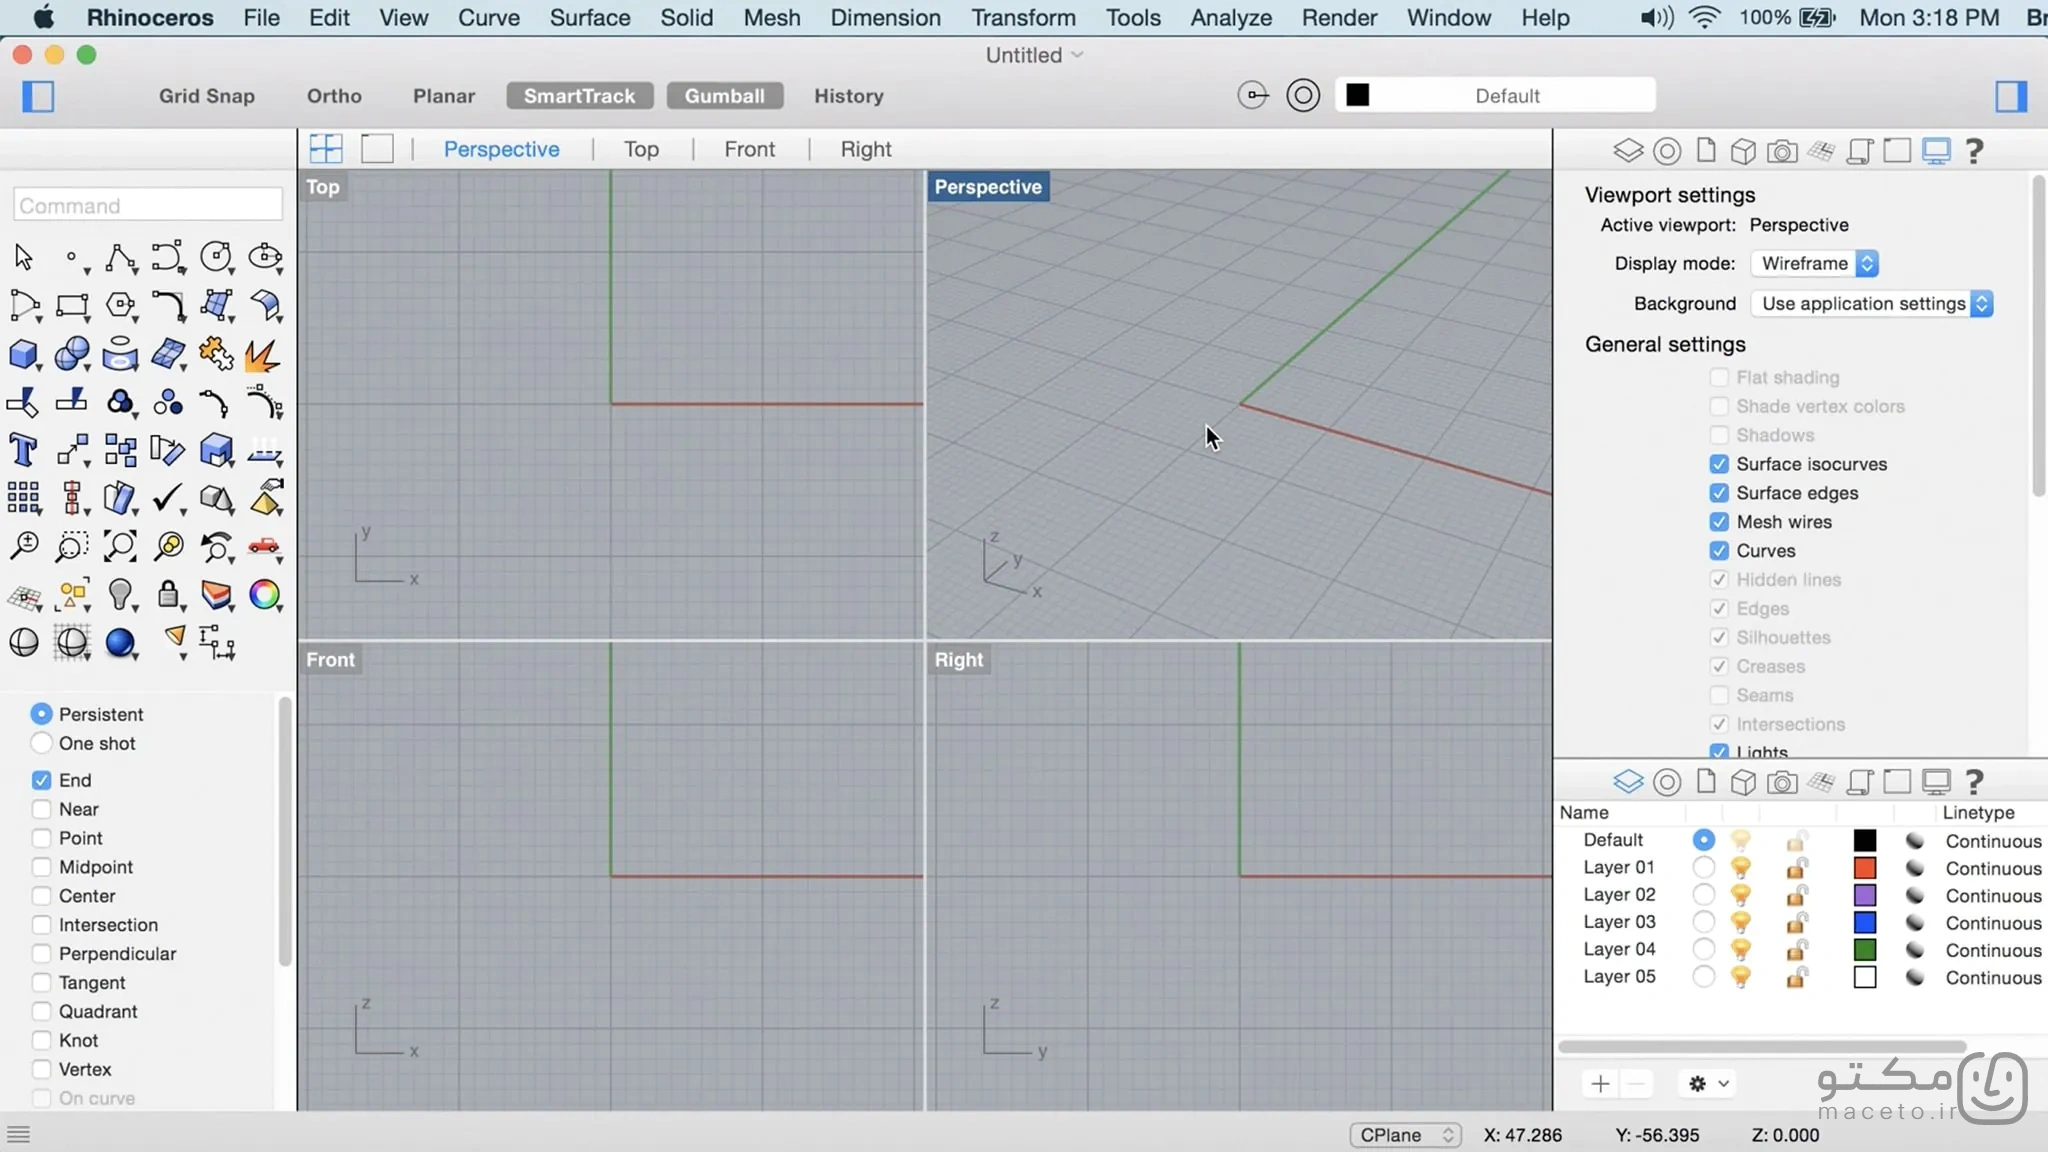Click the padlock Lock objects tool
The width and height of the screenshot is (2048, 1152).
point(168,594)
